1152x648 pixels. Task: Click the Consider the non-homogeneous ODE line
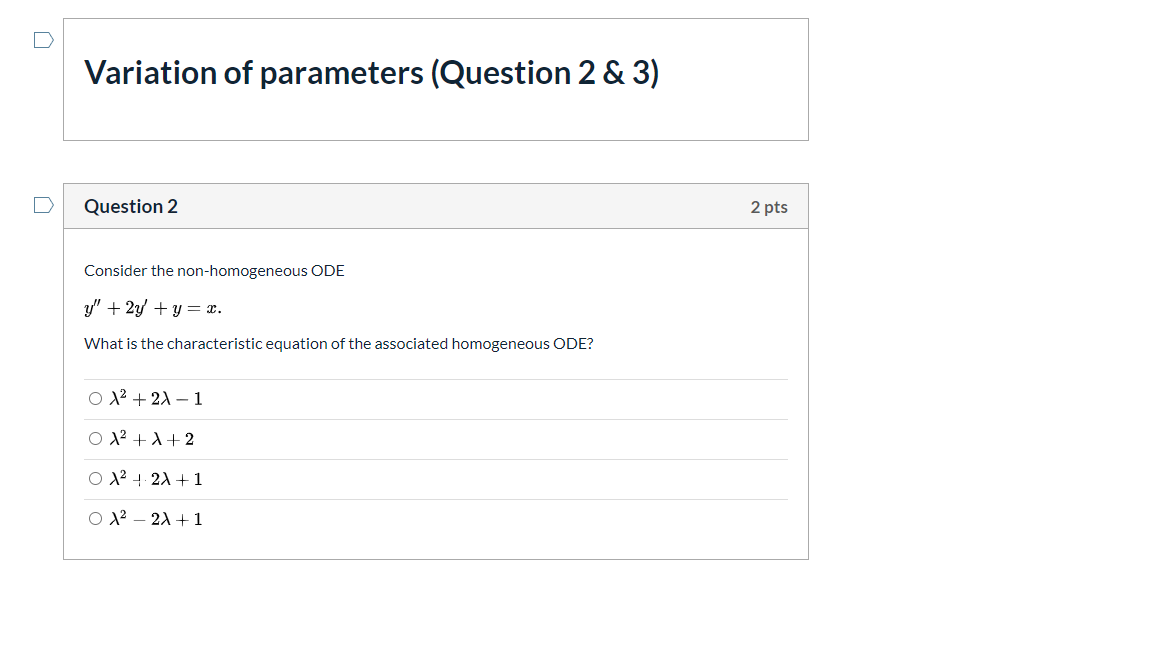tap(214, 270)
